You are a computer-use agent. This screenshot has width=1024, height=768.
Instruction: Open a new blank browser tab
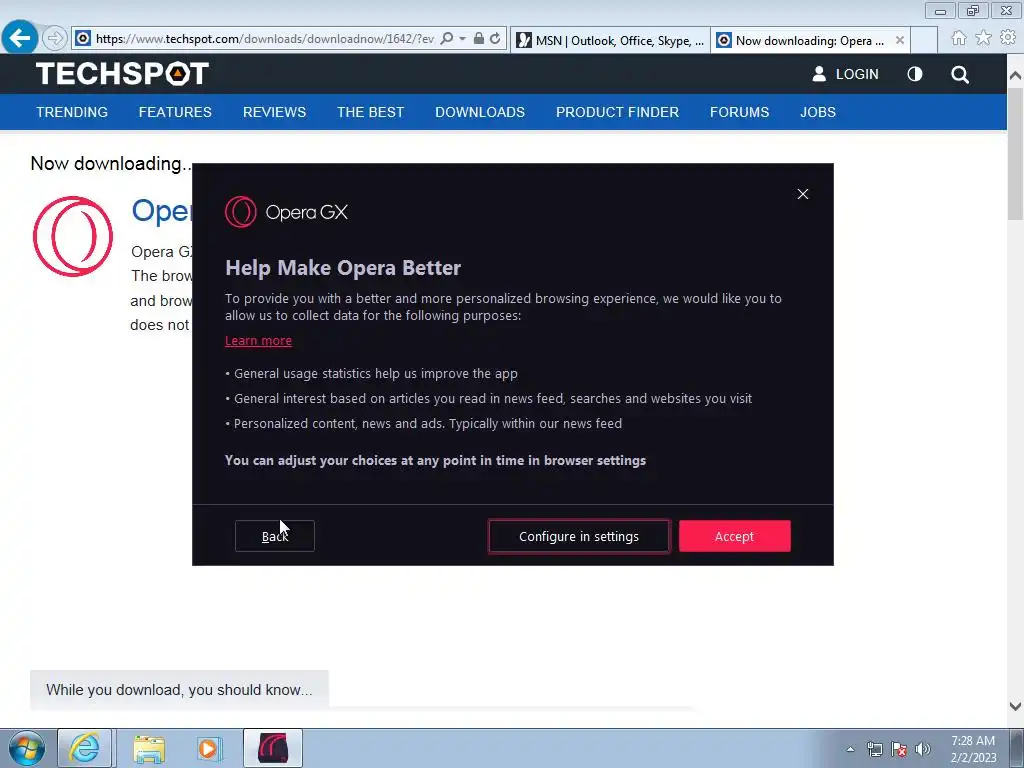pos(924,40)
